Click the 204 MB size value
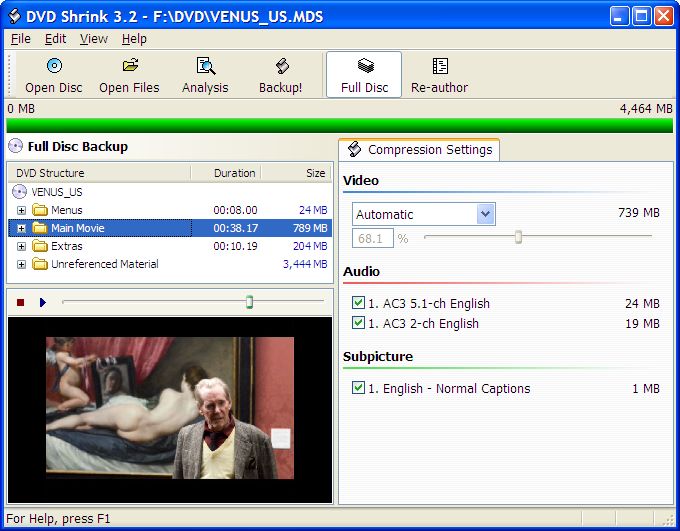 pos(310,246)
